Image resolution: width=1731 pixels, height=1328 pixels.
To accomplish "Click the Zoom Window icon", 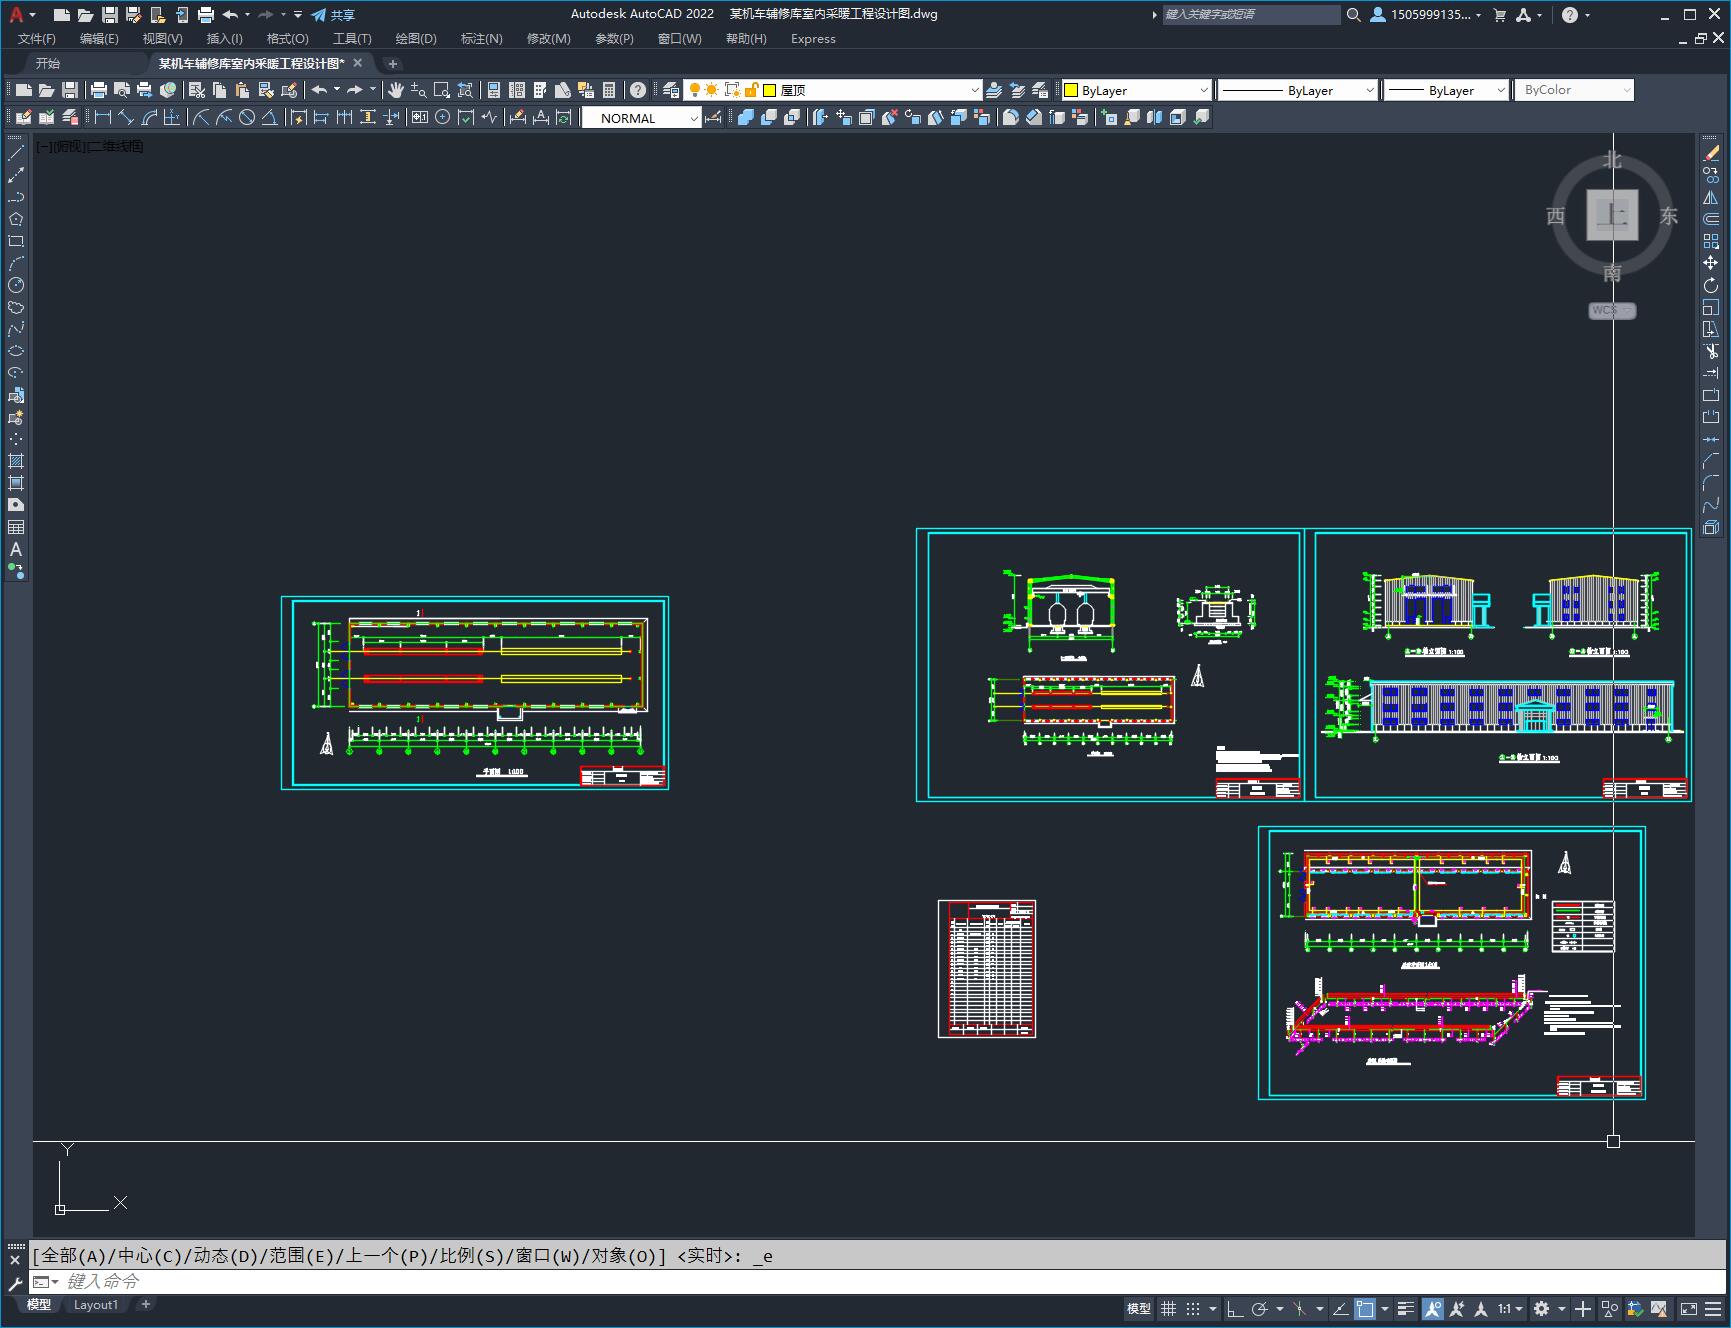I will [x=442, y=90].
